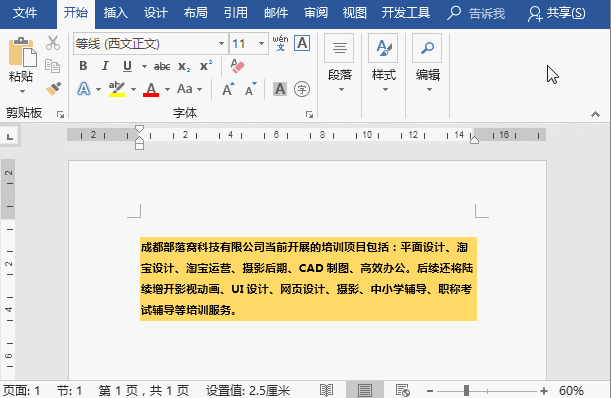Clear all formatting with eraser icon
The height and width of the screenshot is (398, 611).
pos(237,66)
